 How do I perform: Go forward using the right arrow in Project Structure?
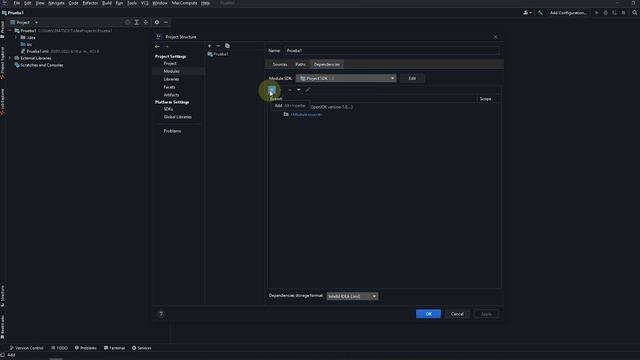pyautogui.click(x=166, y=47)
